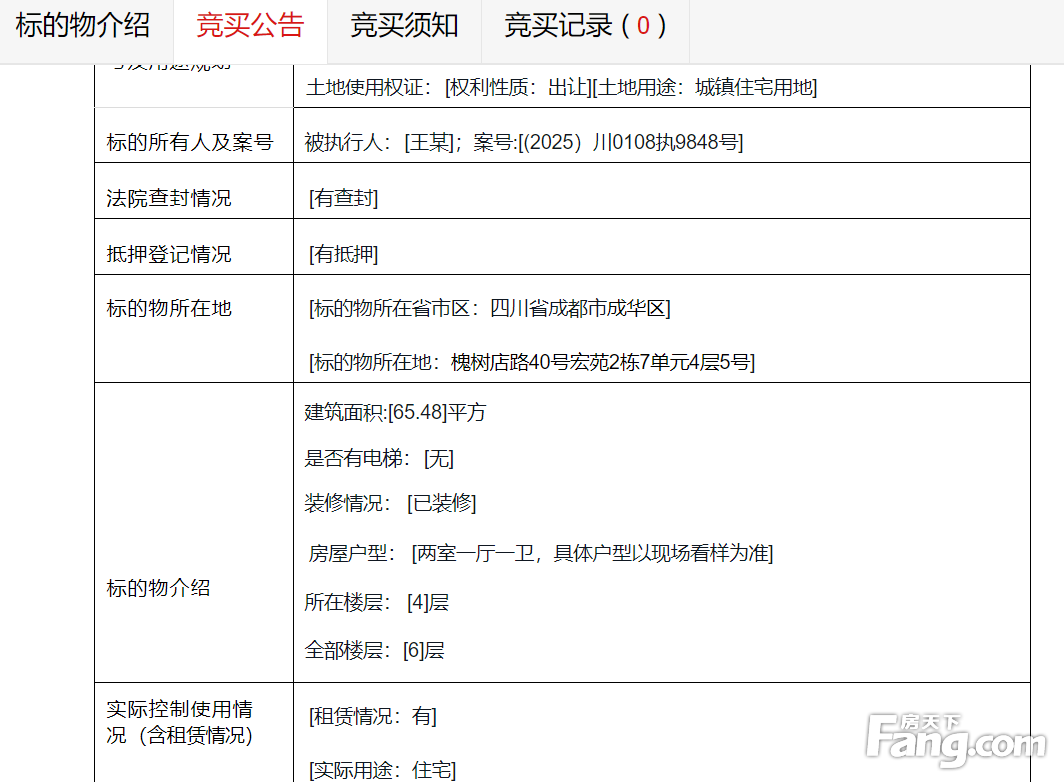Click the 标的物所在地 row label
This screenshot has height=782, width=1064.
pyautogui.click(x=169, y=308)
